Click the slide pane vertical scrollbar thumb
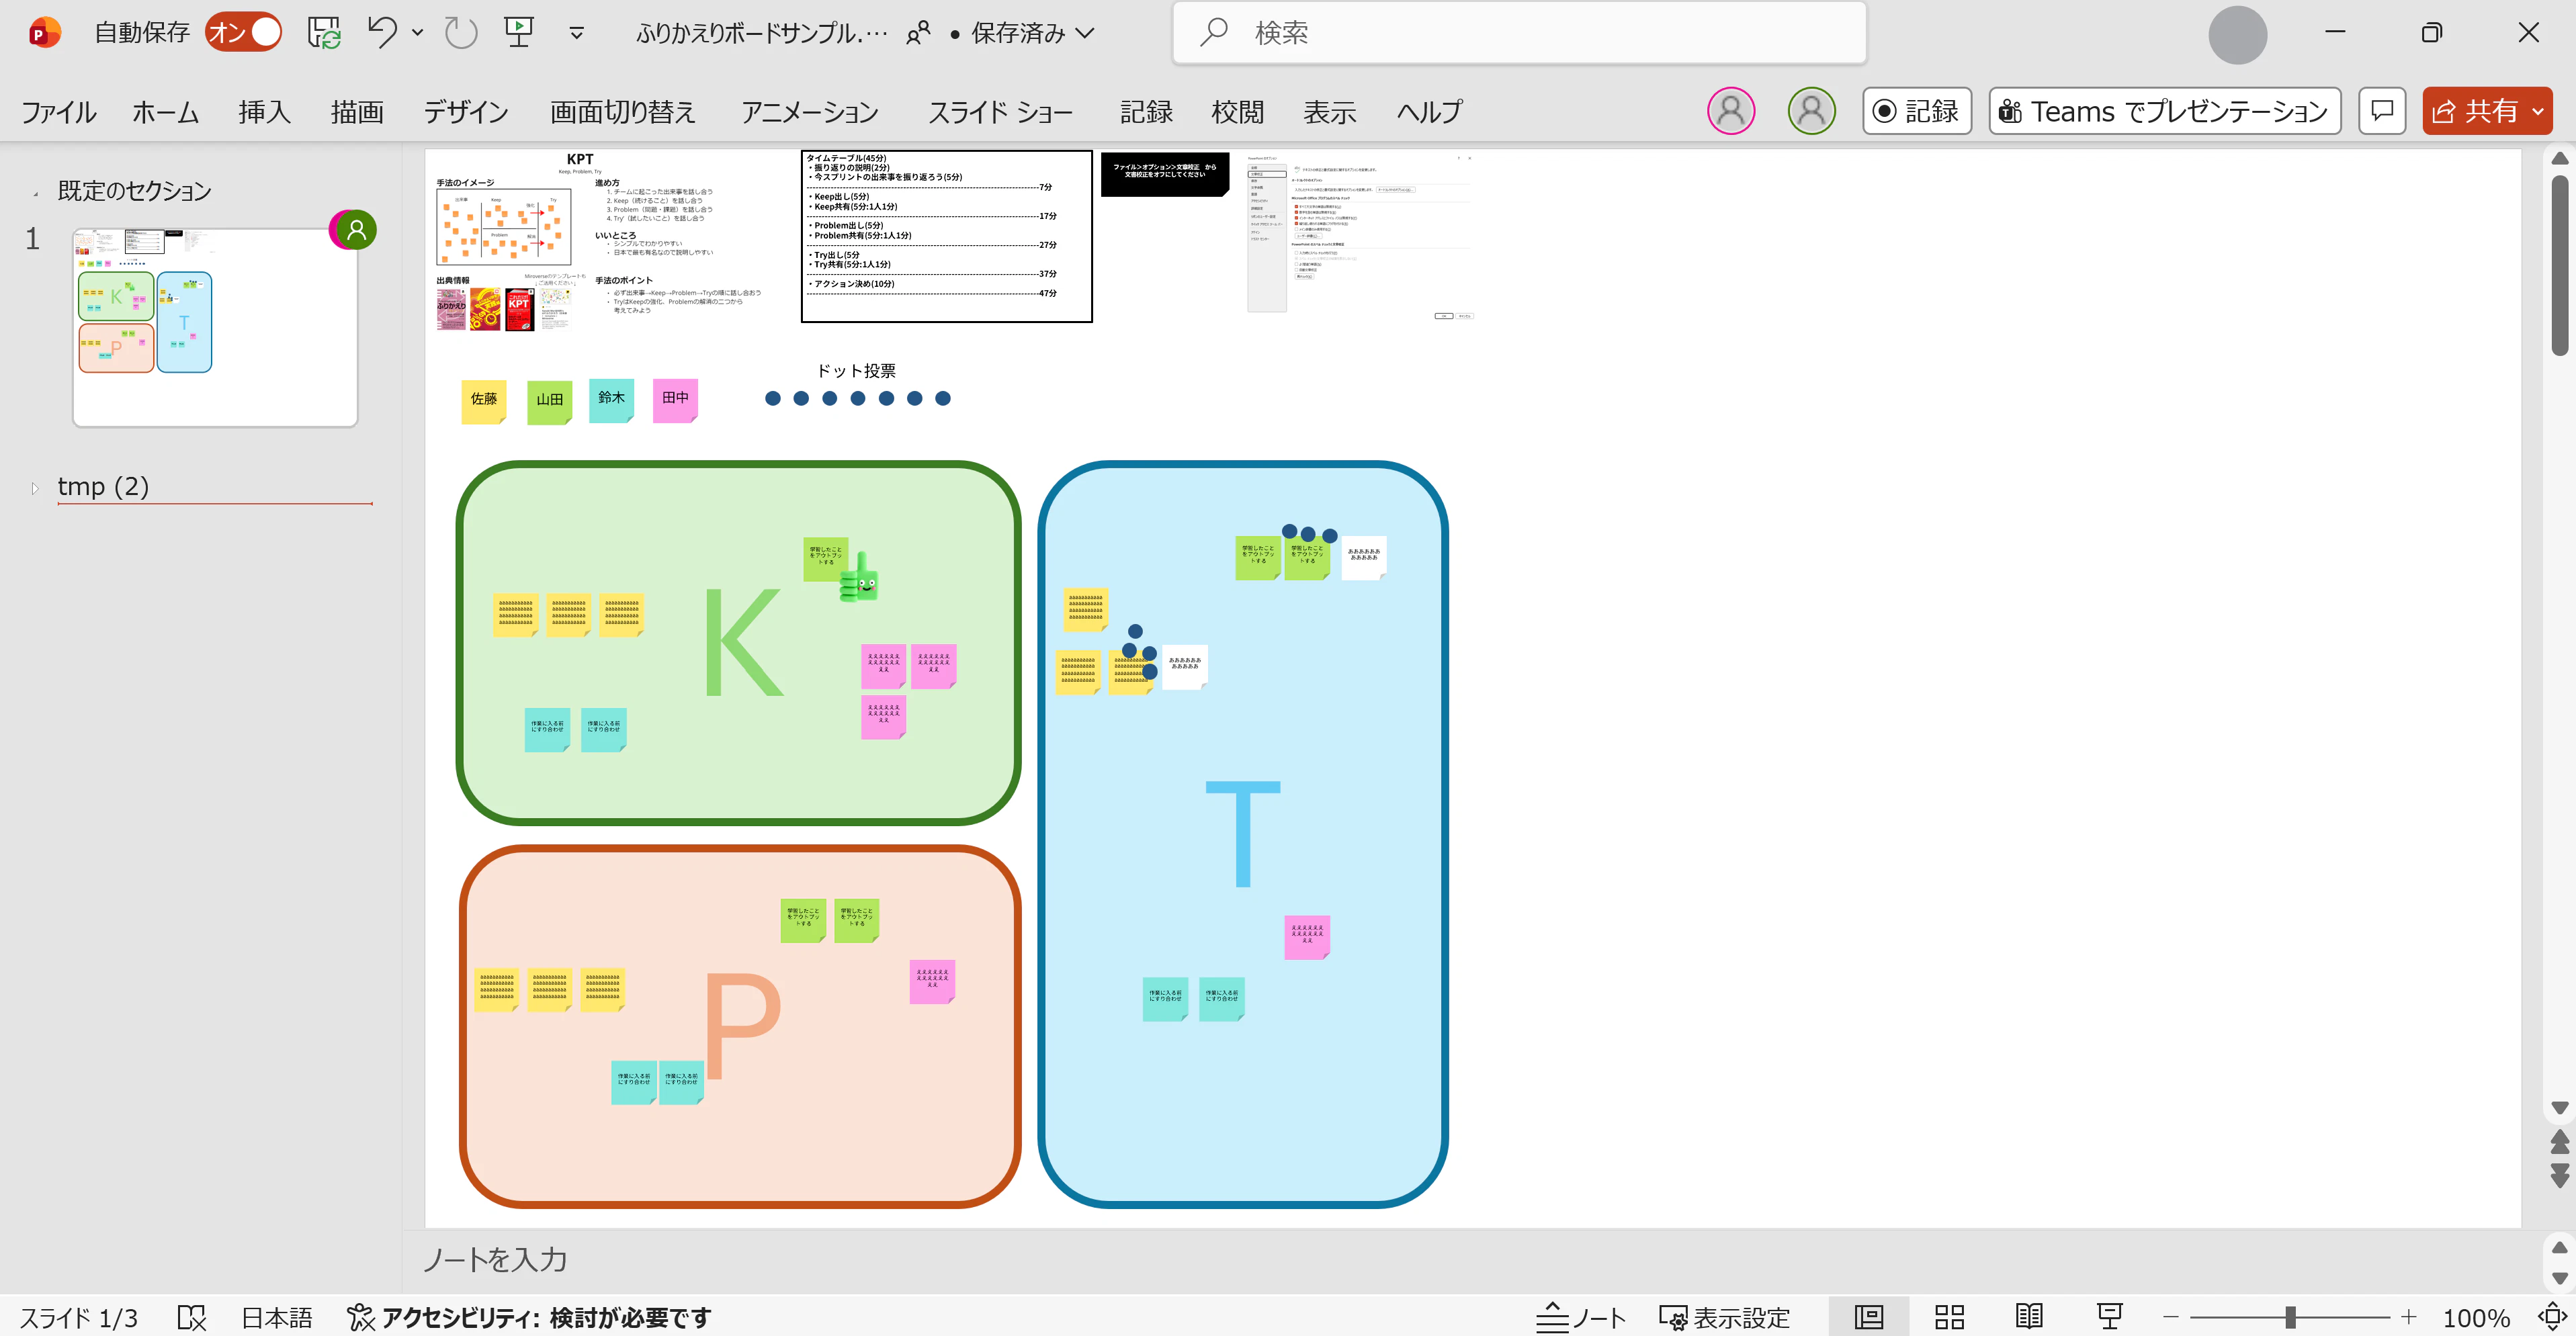2576x1336 pixels. tap(2560, 266)
